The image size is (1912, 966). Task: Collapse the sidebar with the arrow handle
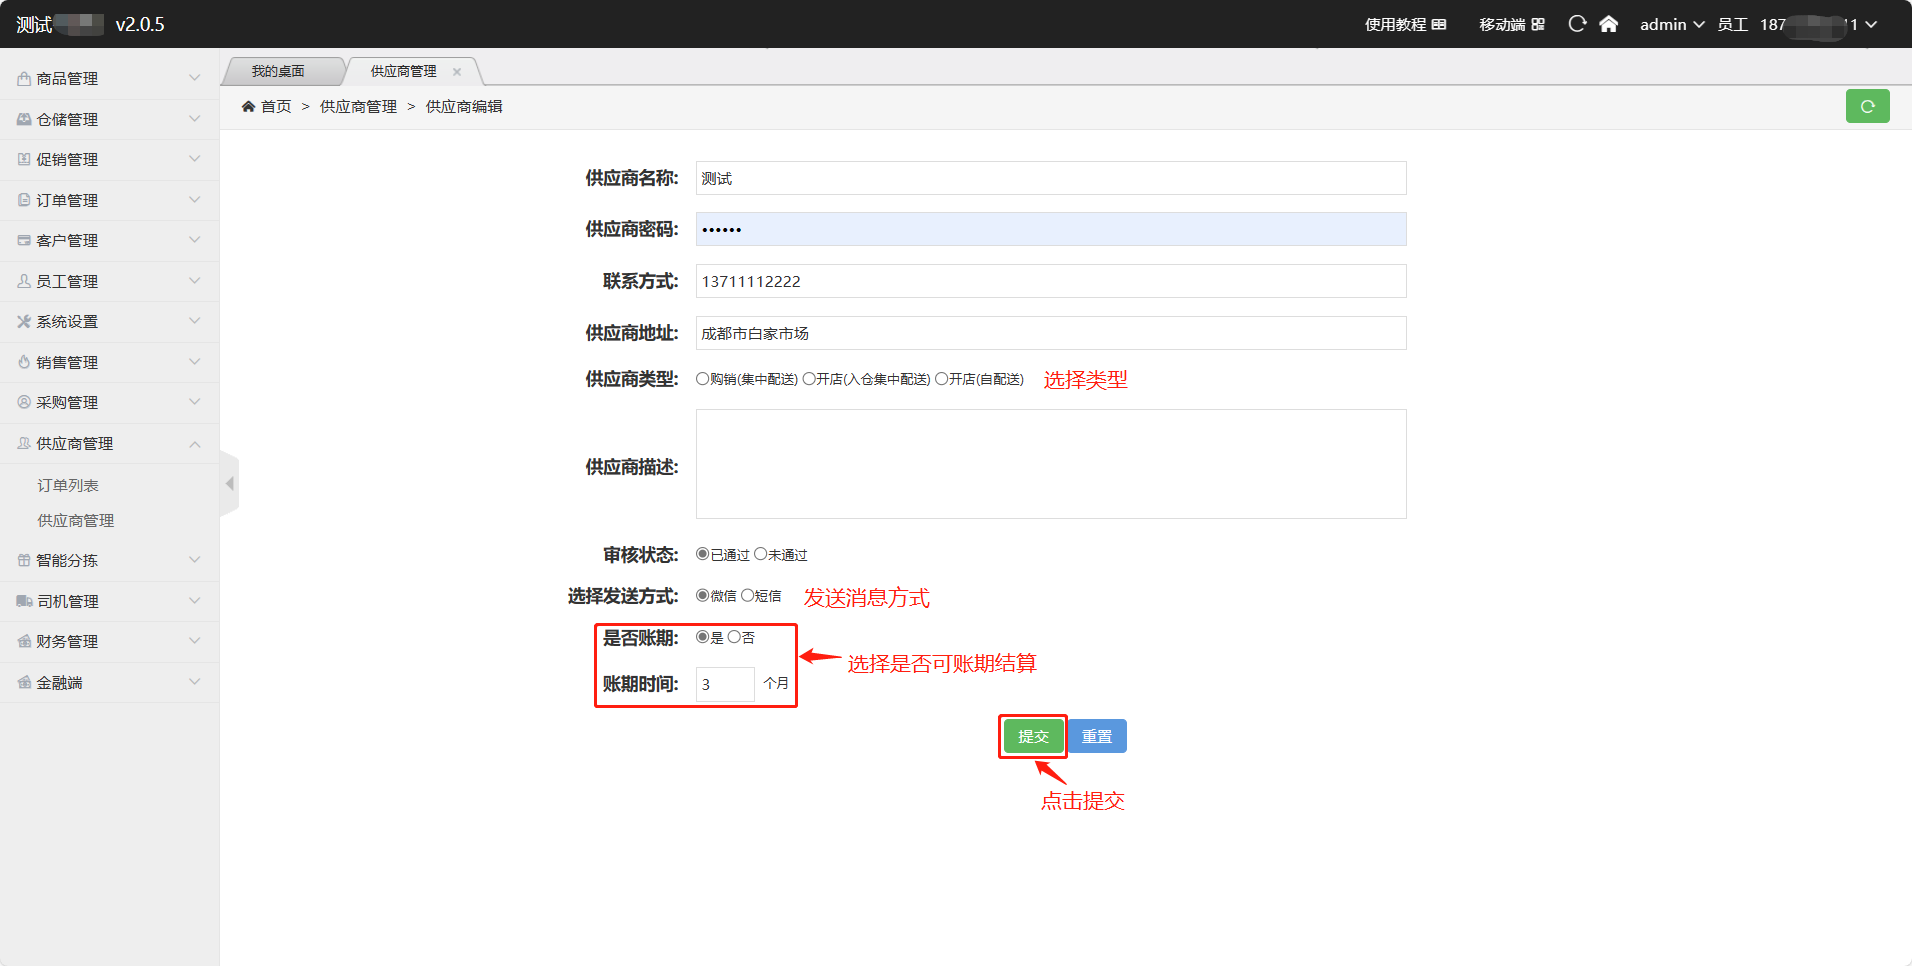229,484
